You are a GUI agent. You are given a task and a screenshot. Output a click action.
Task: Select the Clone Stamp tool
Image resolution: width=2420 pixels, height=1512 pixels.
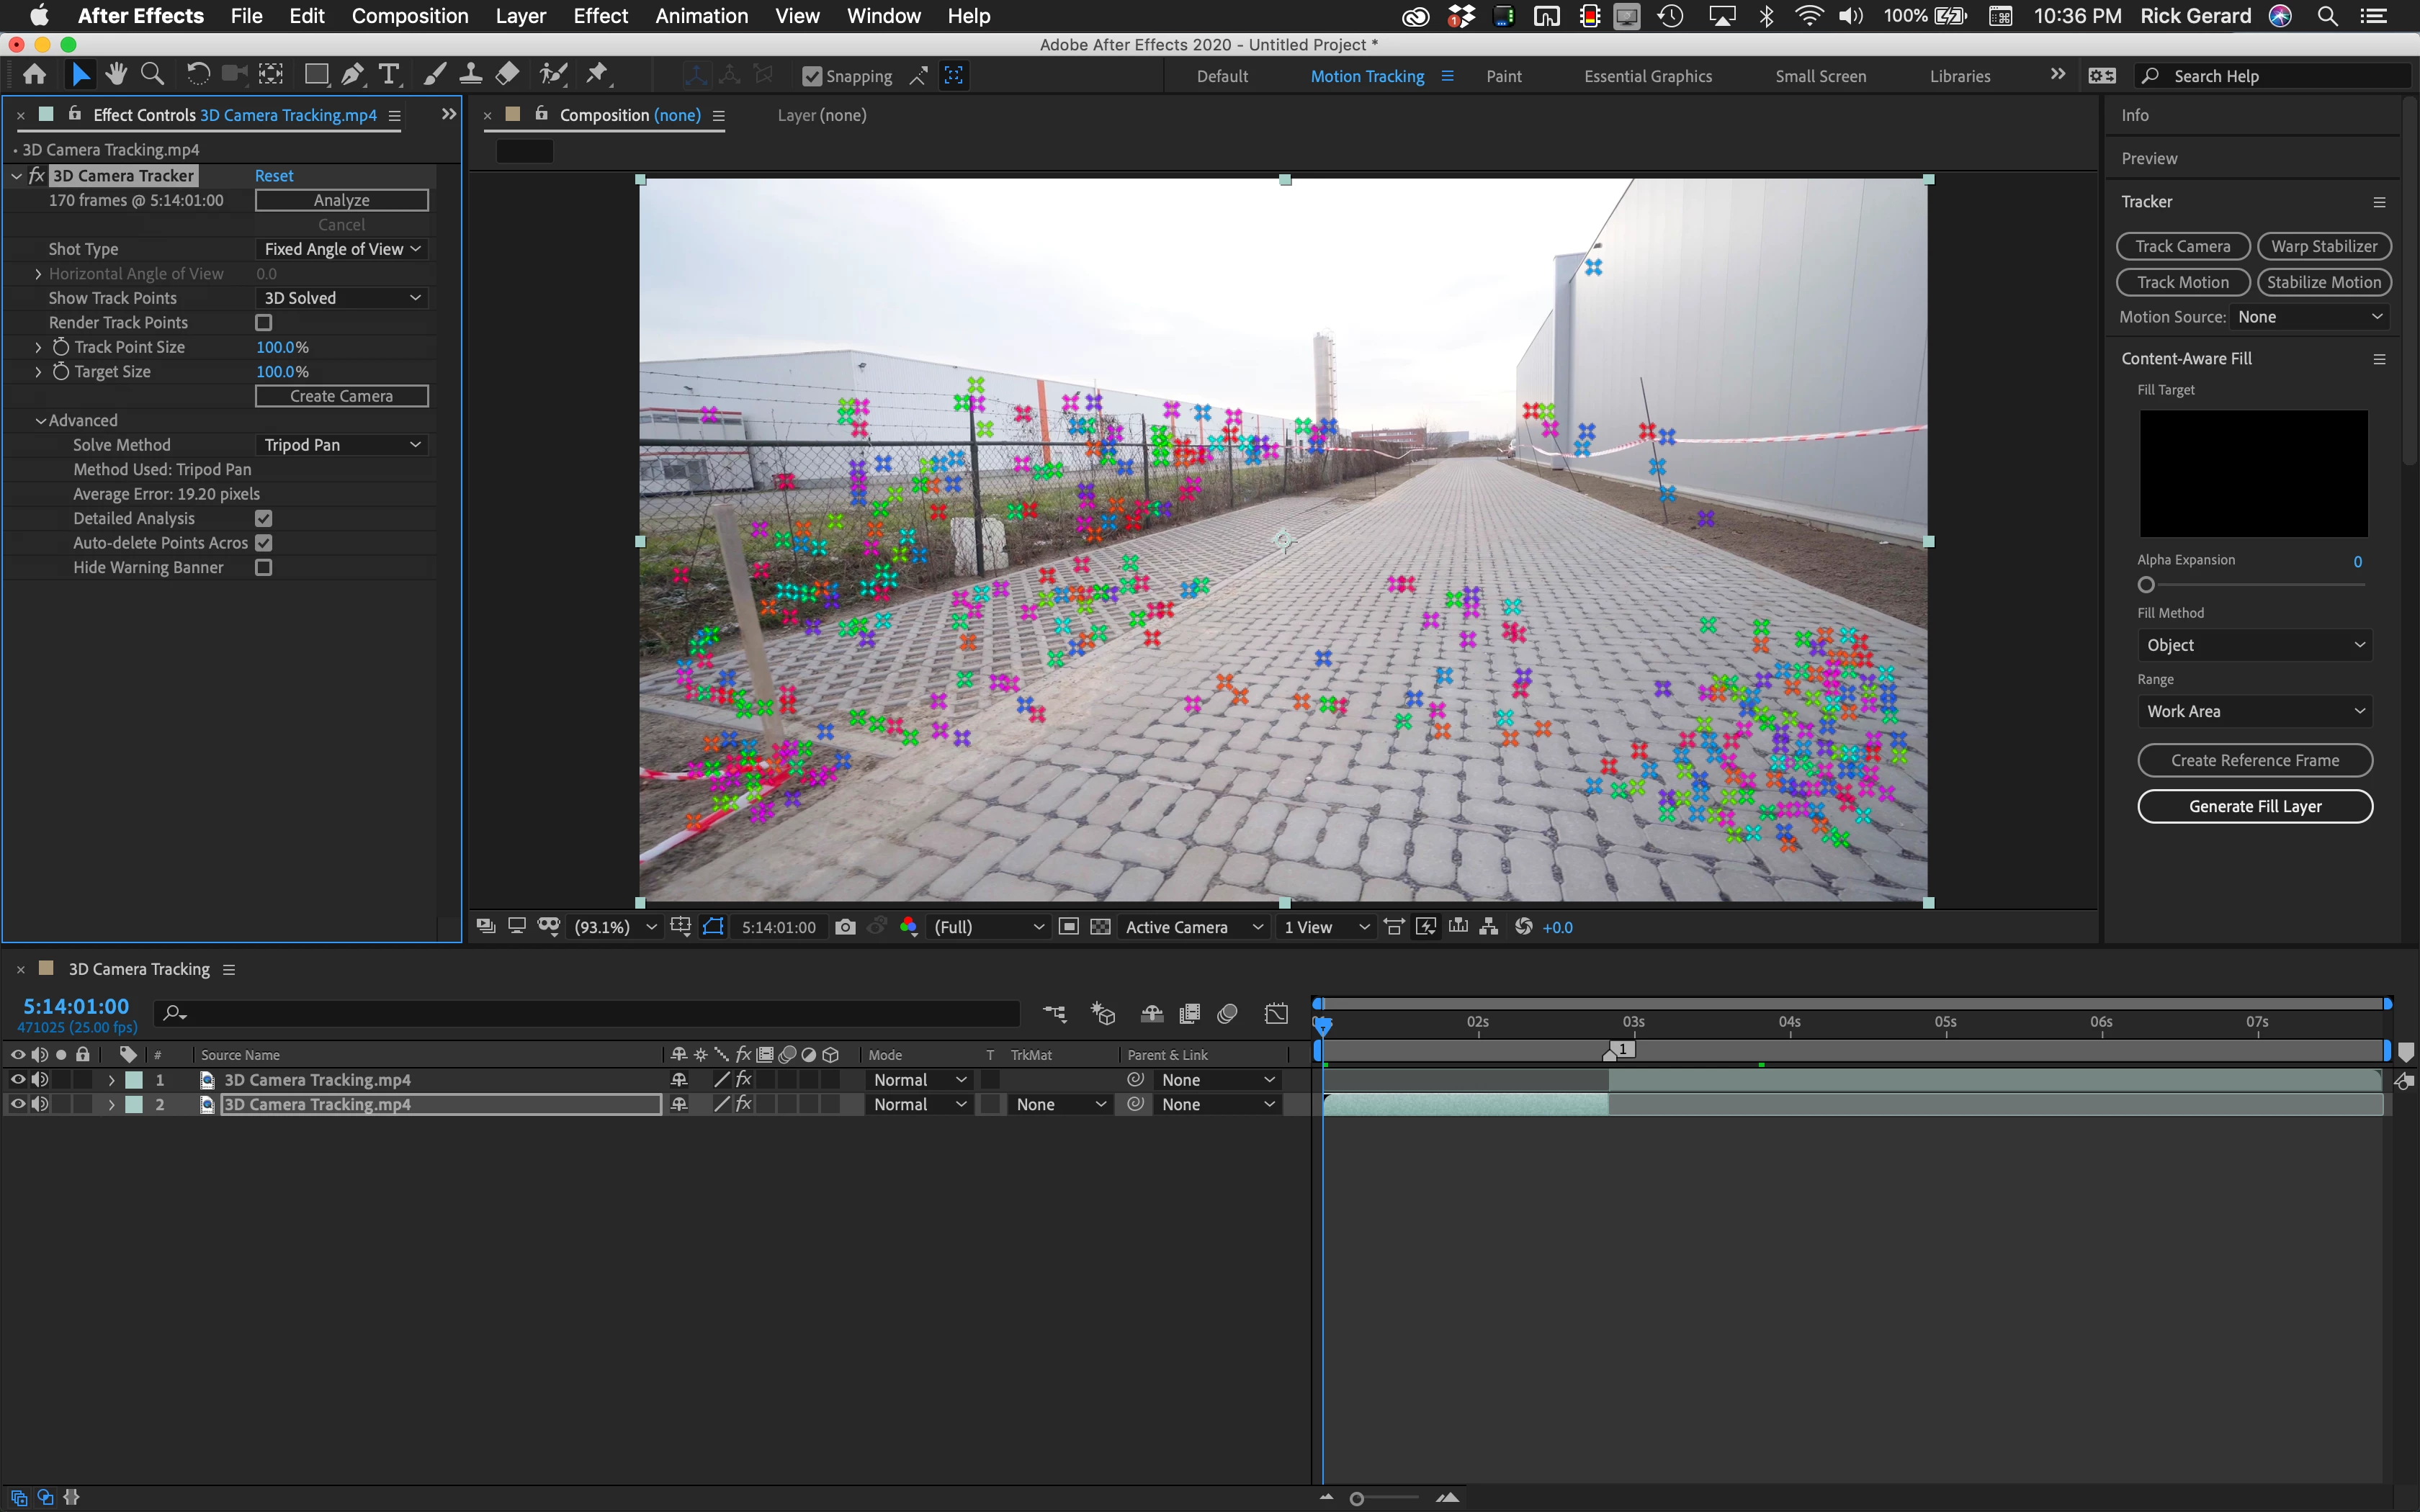point(471,74)
